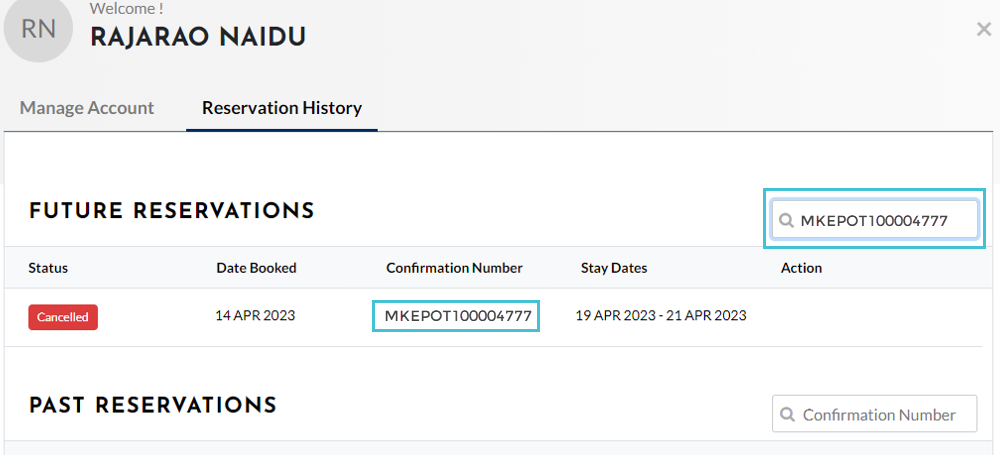
Task: Click the Future Reservations section heading
Action: [x=172, y=211]
